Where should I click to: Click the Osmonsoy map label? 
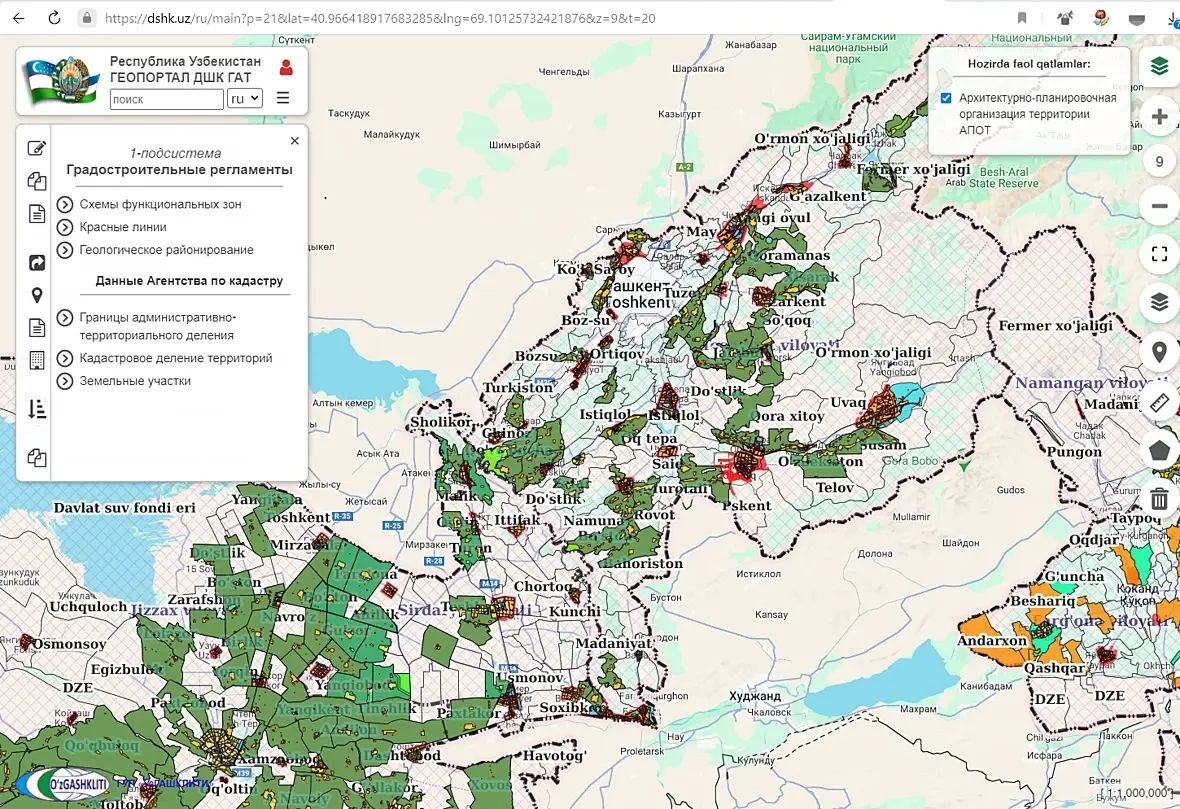(x=68, y=644)
